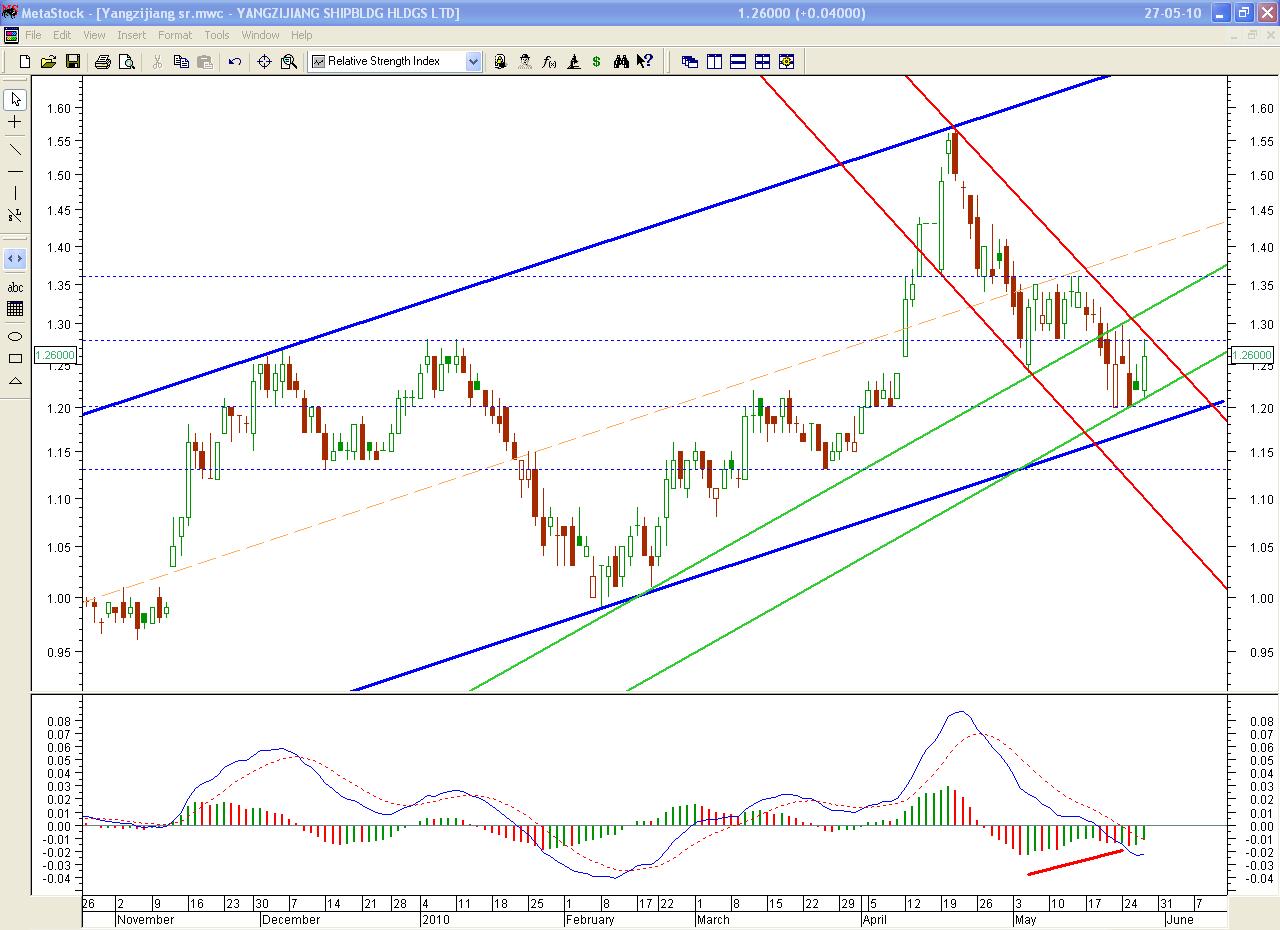This screenshot has width=1280, height=930.
Task: Activate context help arrow-question icon
Action: (x=645, y=62)
